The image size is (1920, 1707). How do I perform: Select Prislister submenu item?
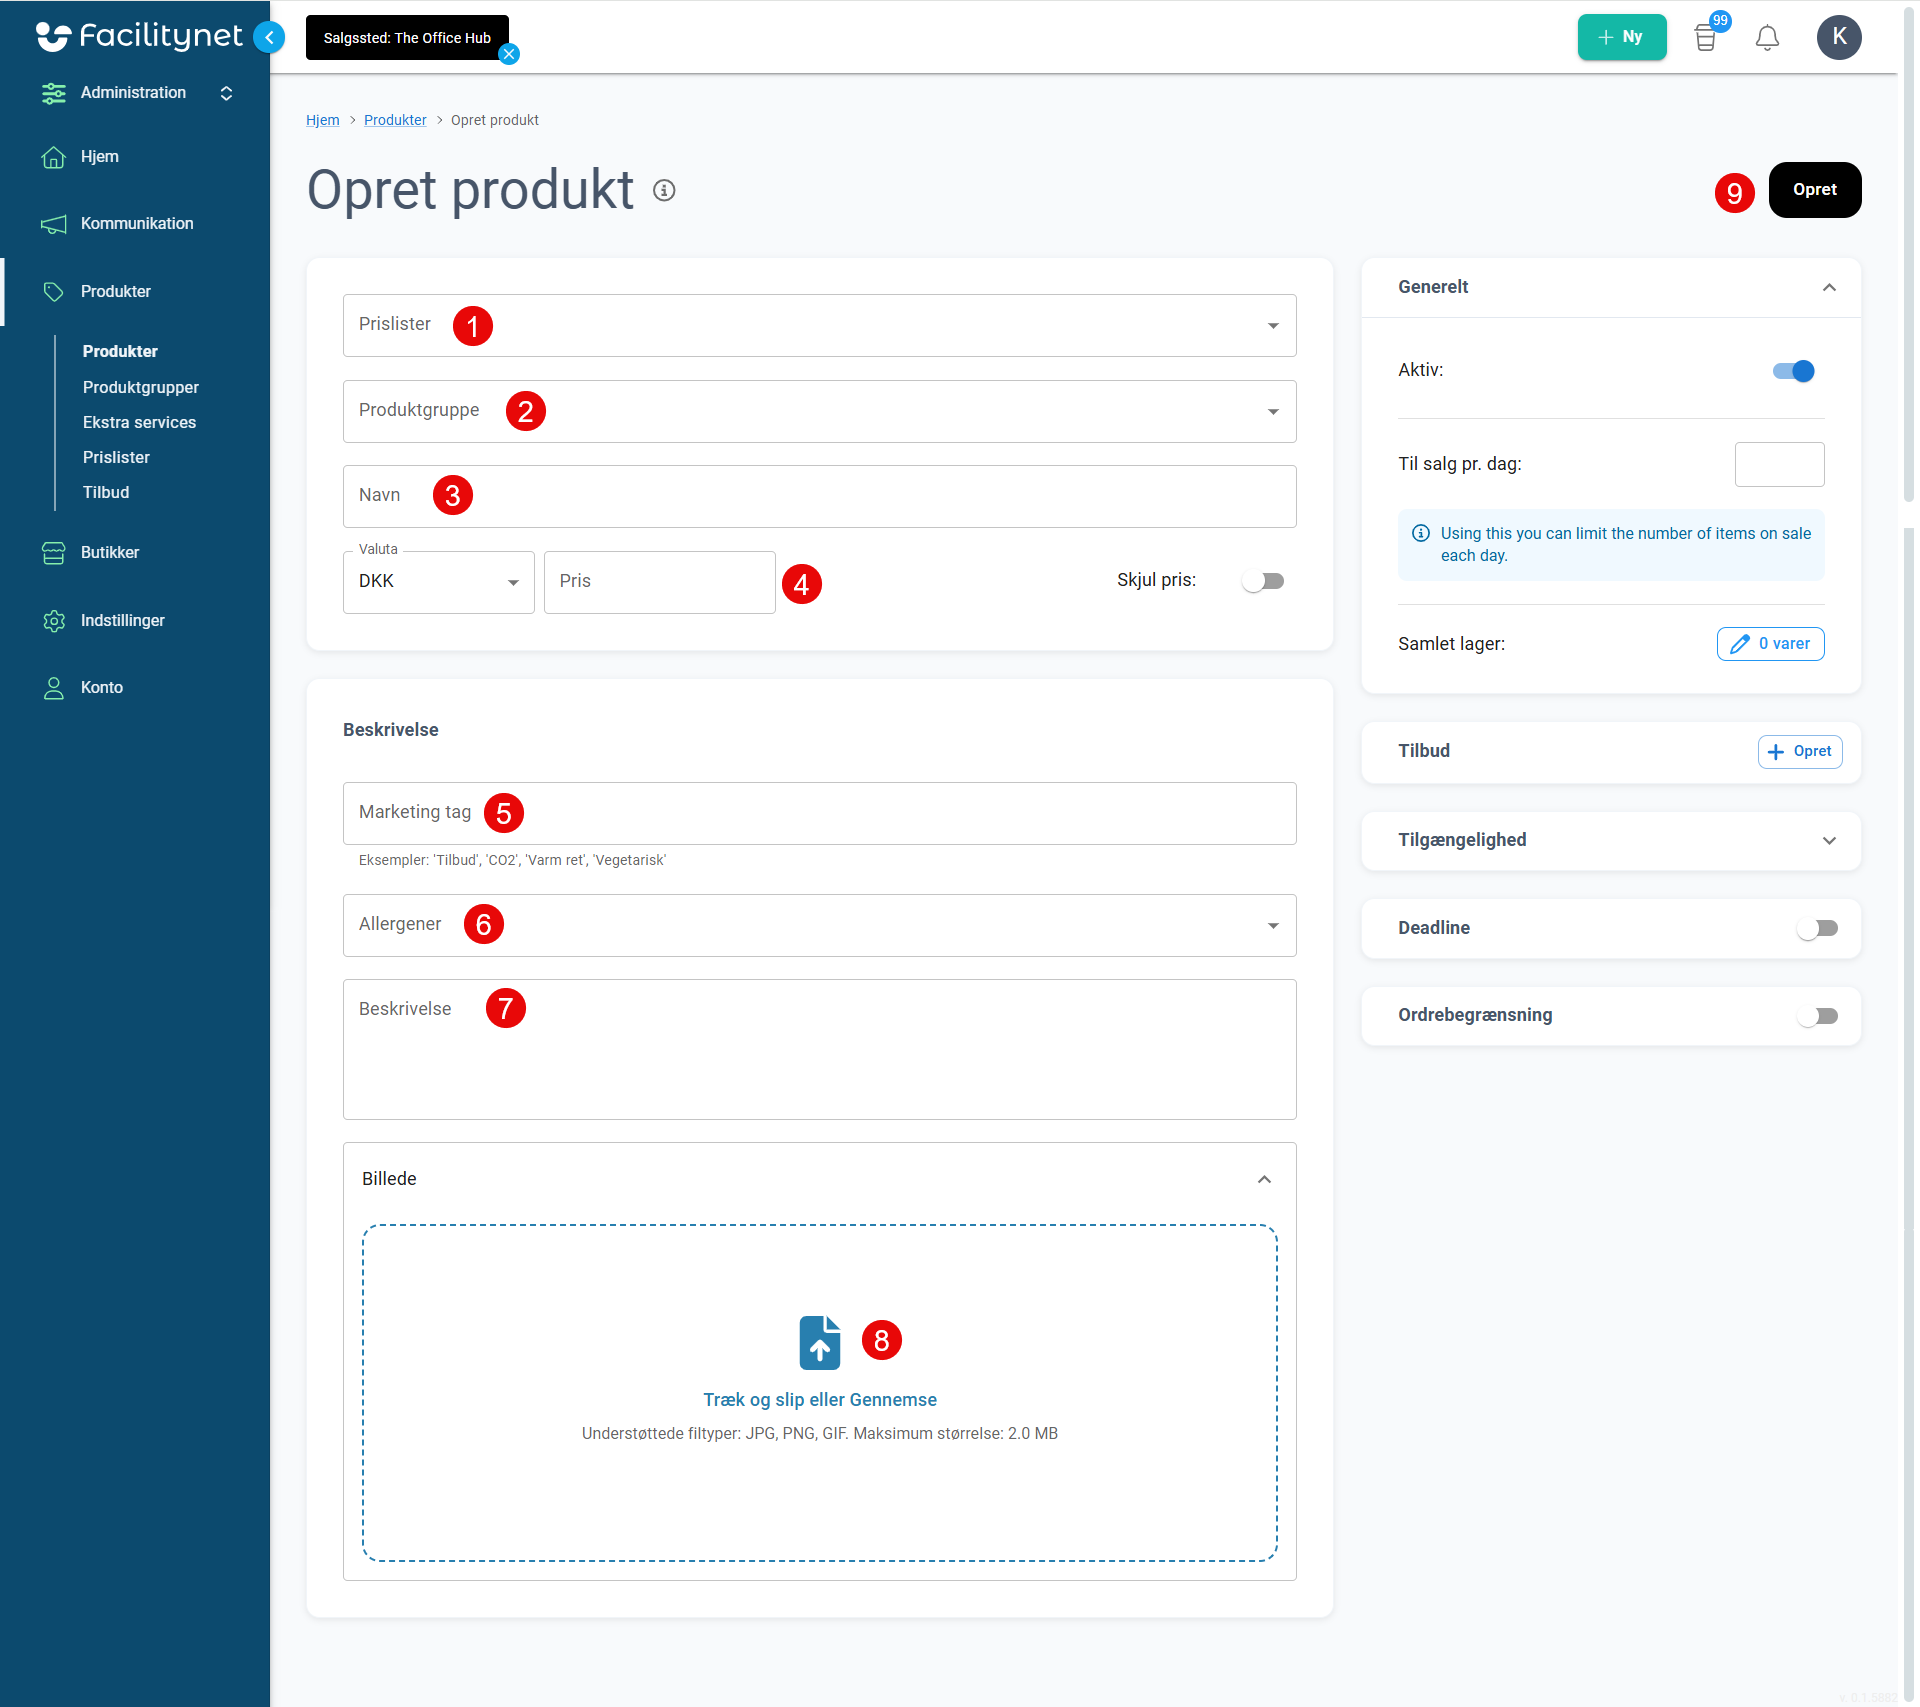tap(116, 458)
